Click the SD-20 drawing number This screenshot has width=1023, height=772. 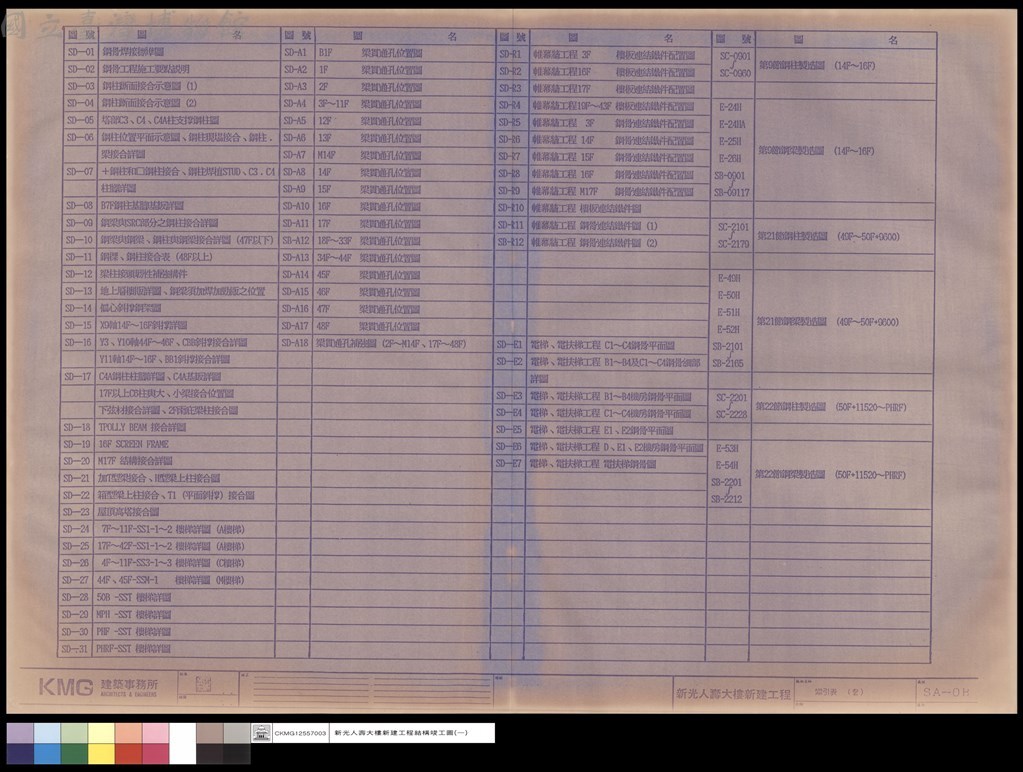(76, 461)
